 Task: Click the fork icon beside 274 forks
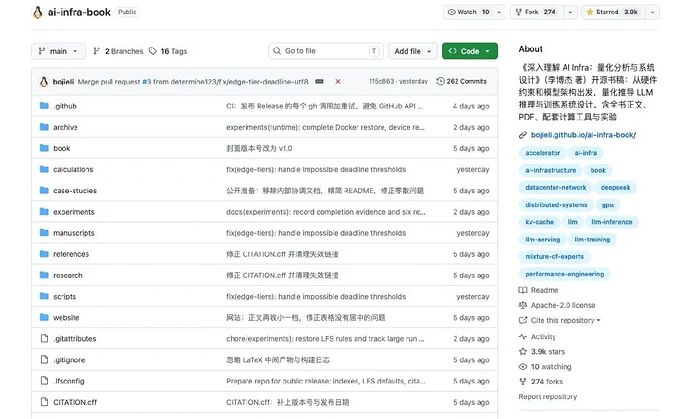523,382
